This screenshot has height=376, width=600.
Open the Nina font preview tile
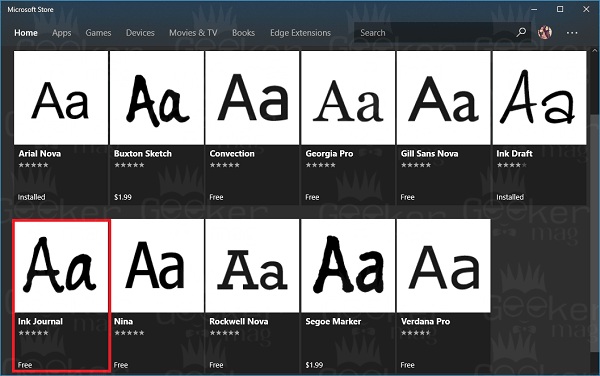(157, 266)
